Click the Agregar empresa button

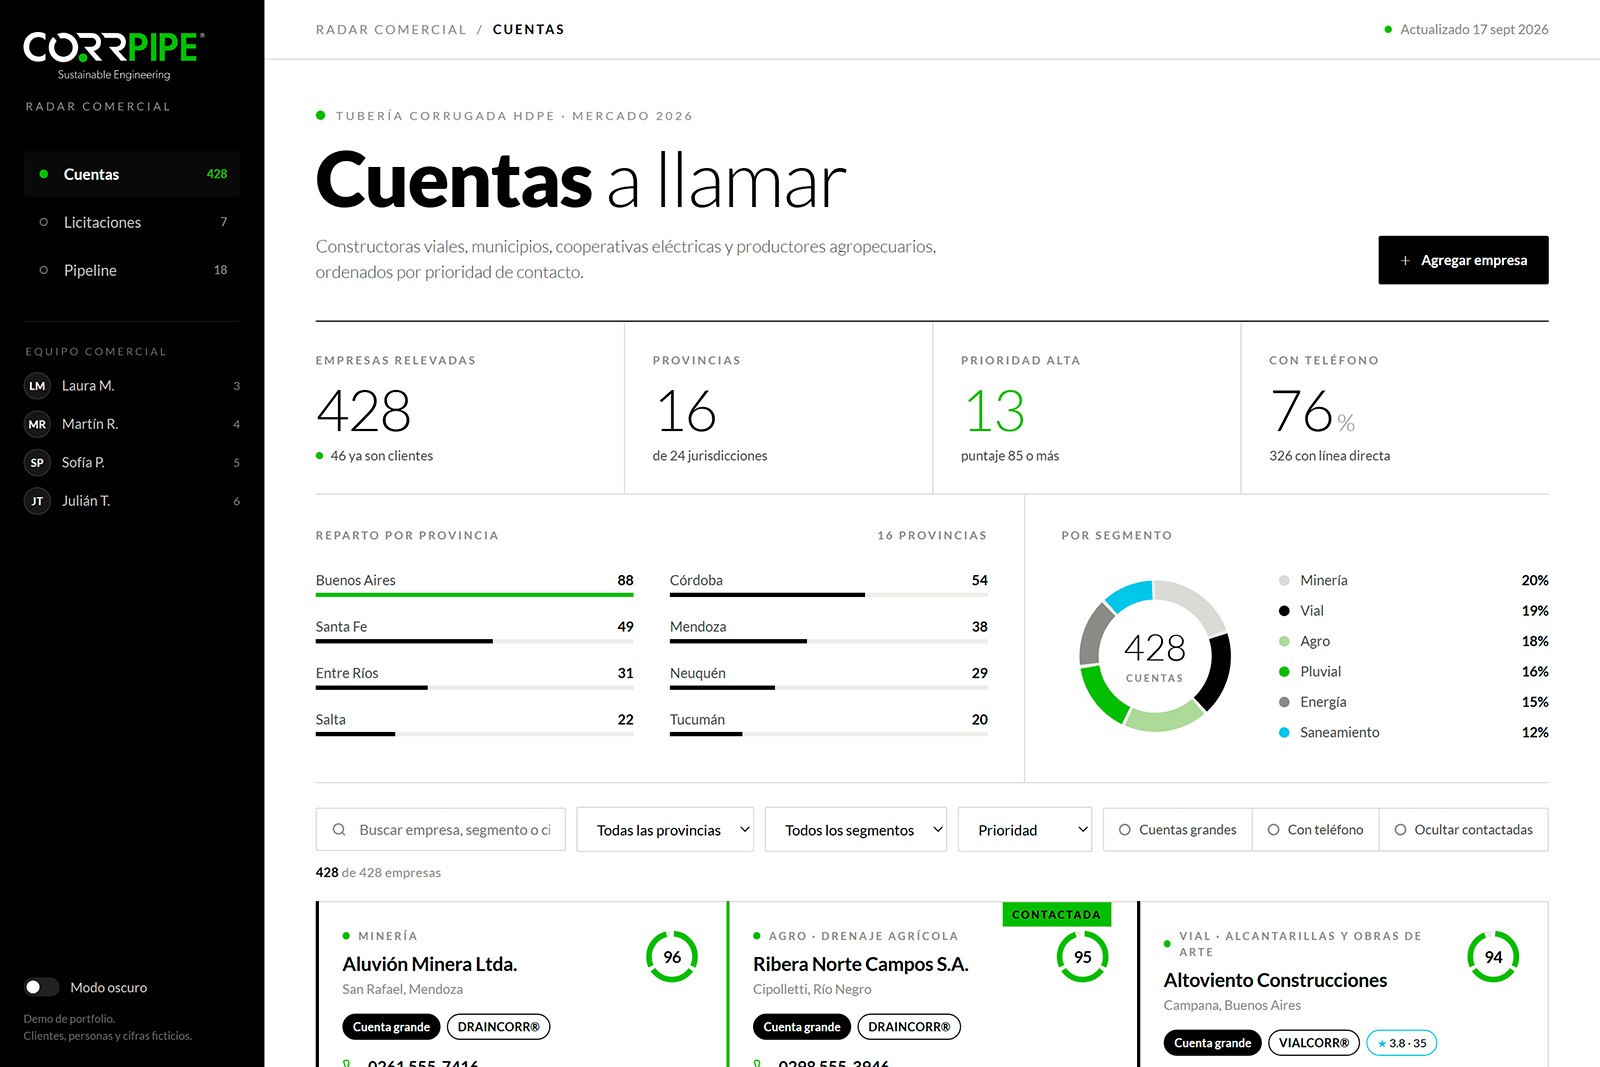pyautogui.click(x=1463, y=260)
